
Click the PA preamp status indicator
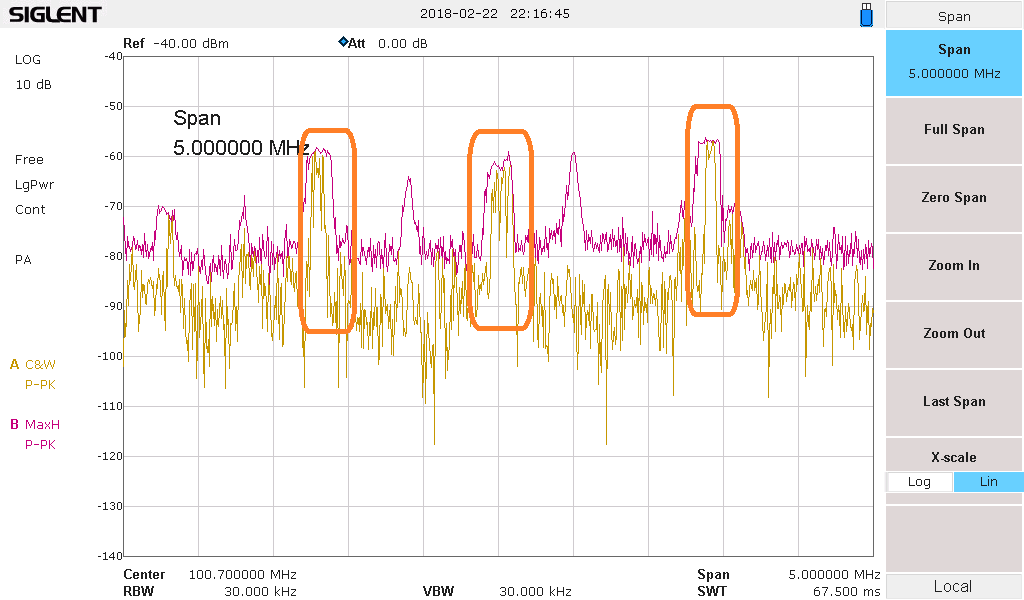(23, 259)
